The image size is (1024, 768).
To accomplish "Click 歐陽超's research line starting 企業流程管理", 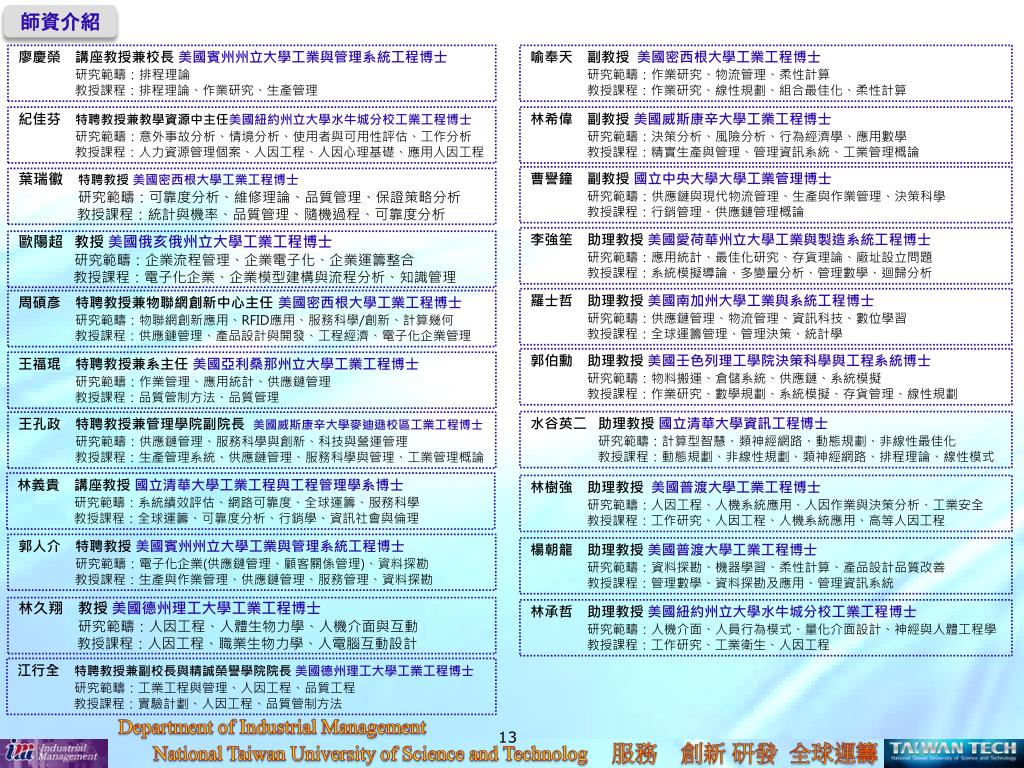I will 244,259.
